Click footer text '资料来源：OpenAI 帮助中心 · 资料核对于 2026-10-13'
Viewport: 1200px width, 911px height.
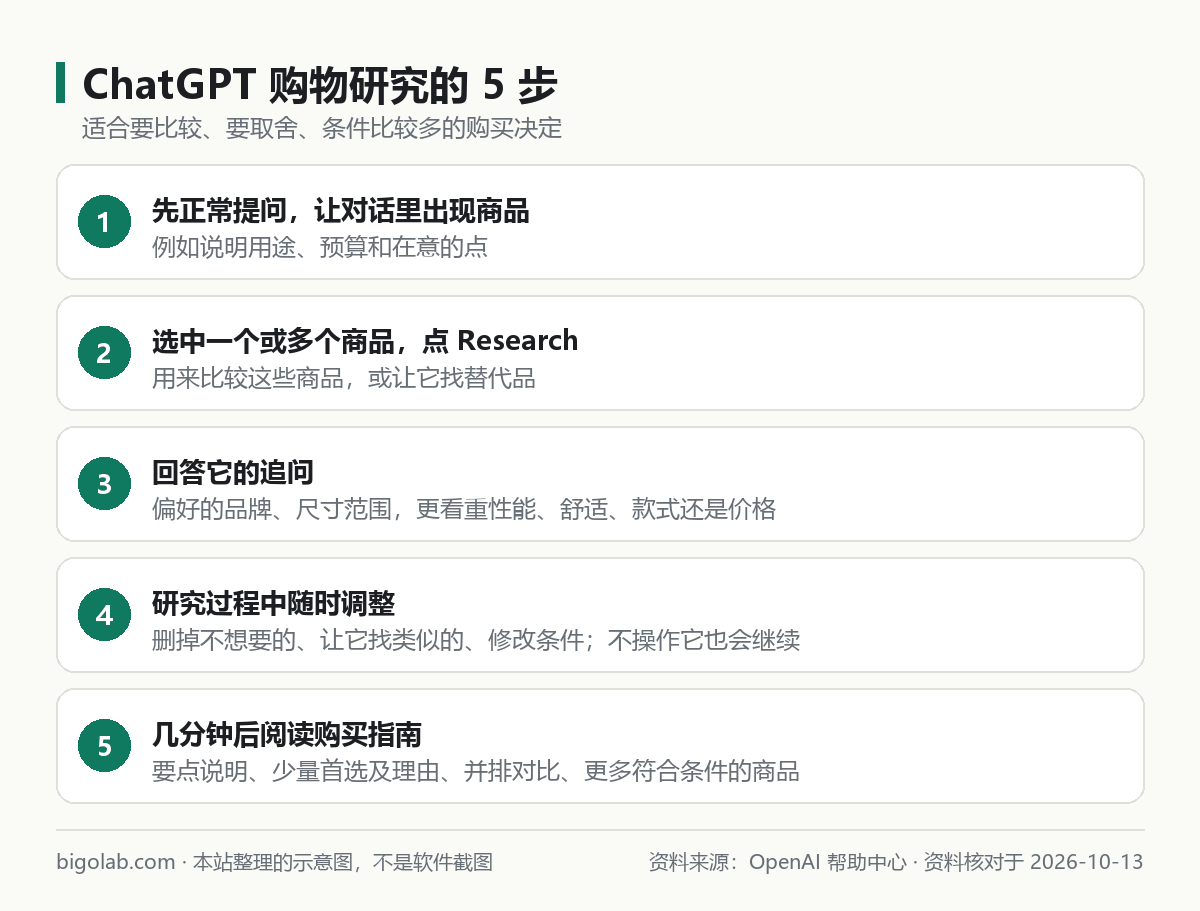[896, 862]
